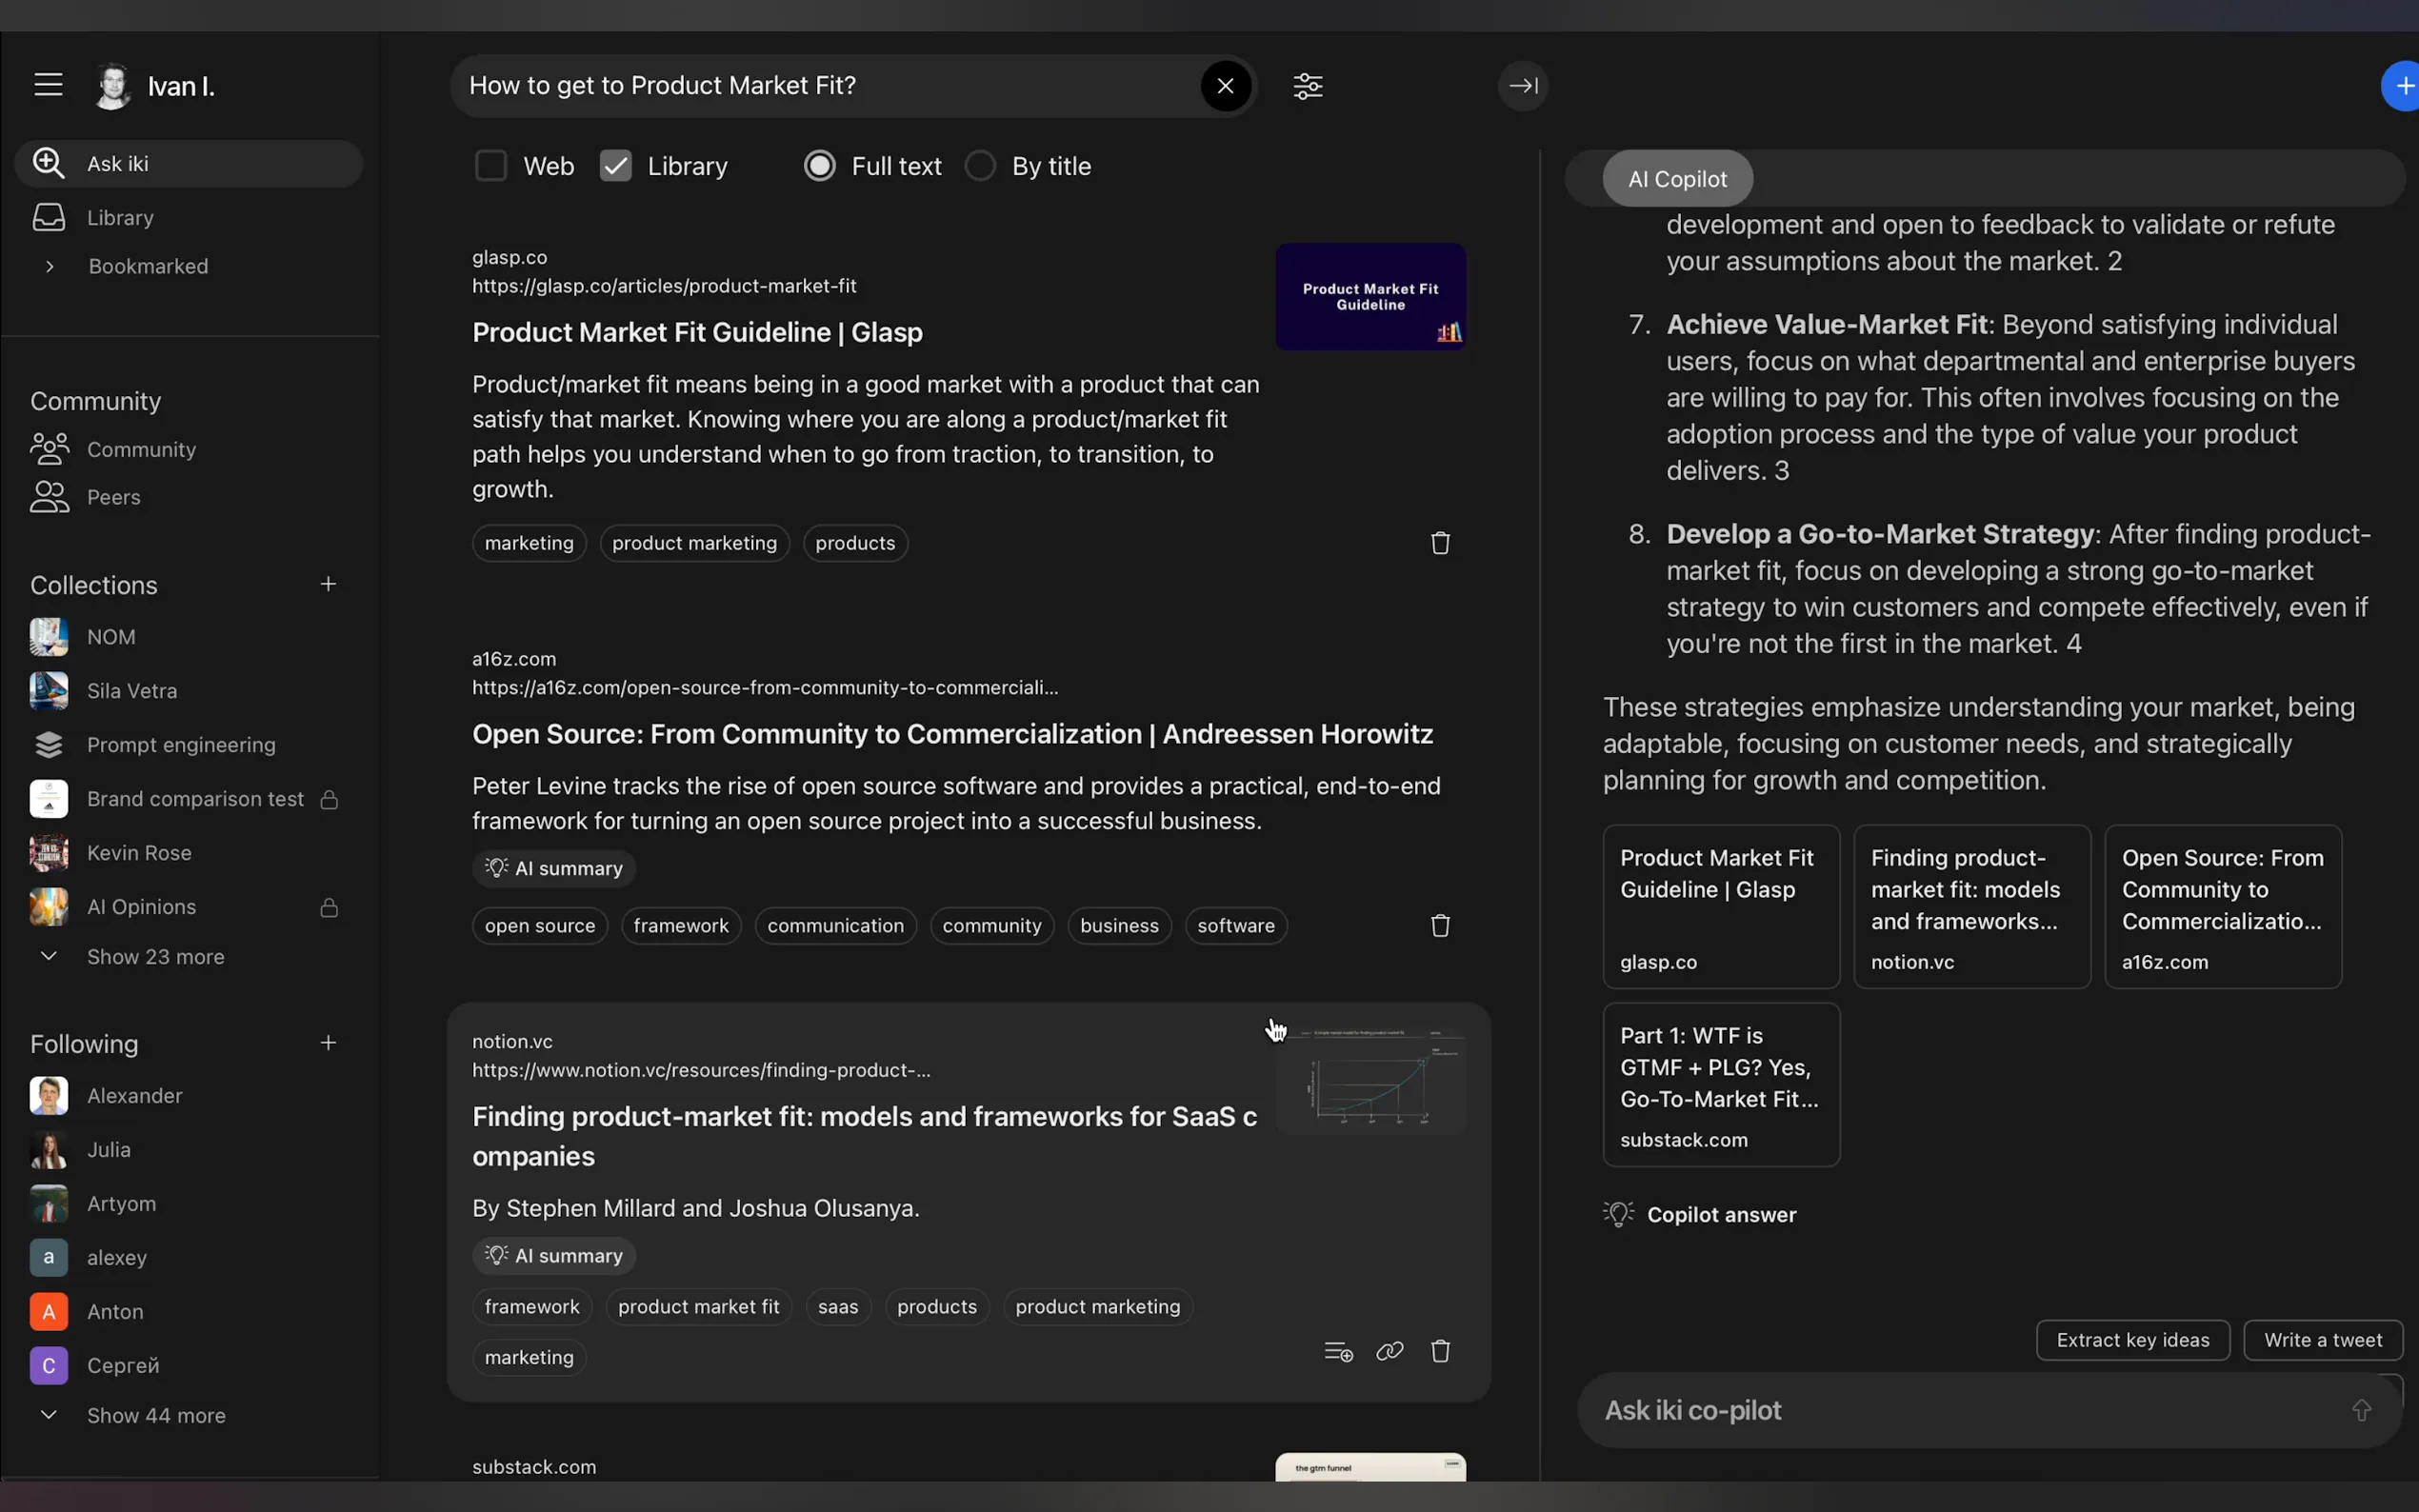Clear the search query with X button
Screen dimensions: 2419x1512
point(1225,86)
